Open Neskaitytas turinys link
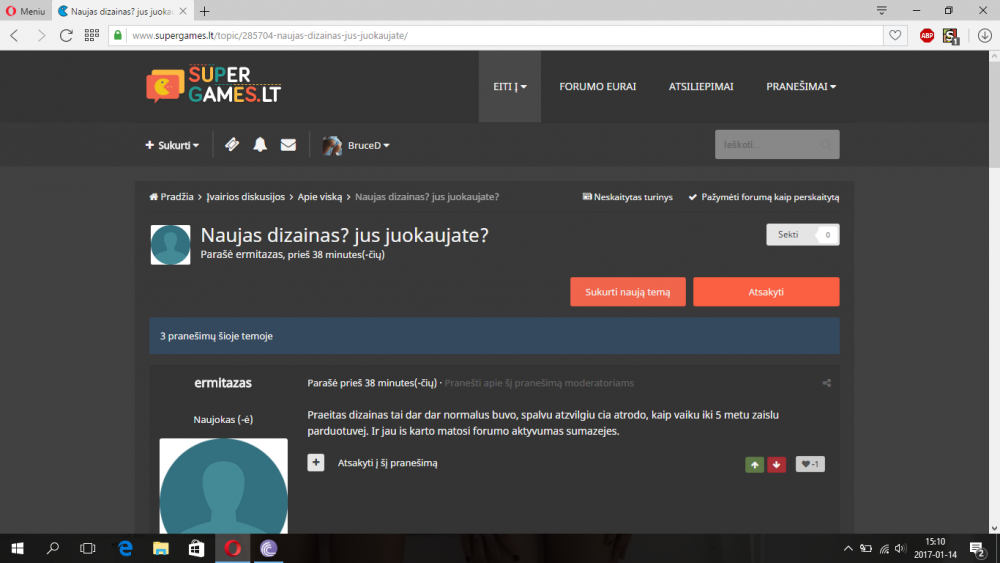This screenshot has height=563, width=1000. click(628, 197)
